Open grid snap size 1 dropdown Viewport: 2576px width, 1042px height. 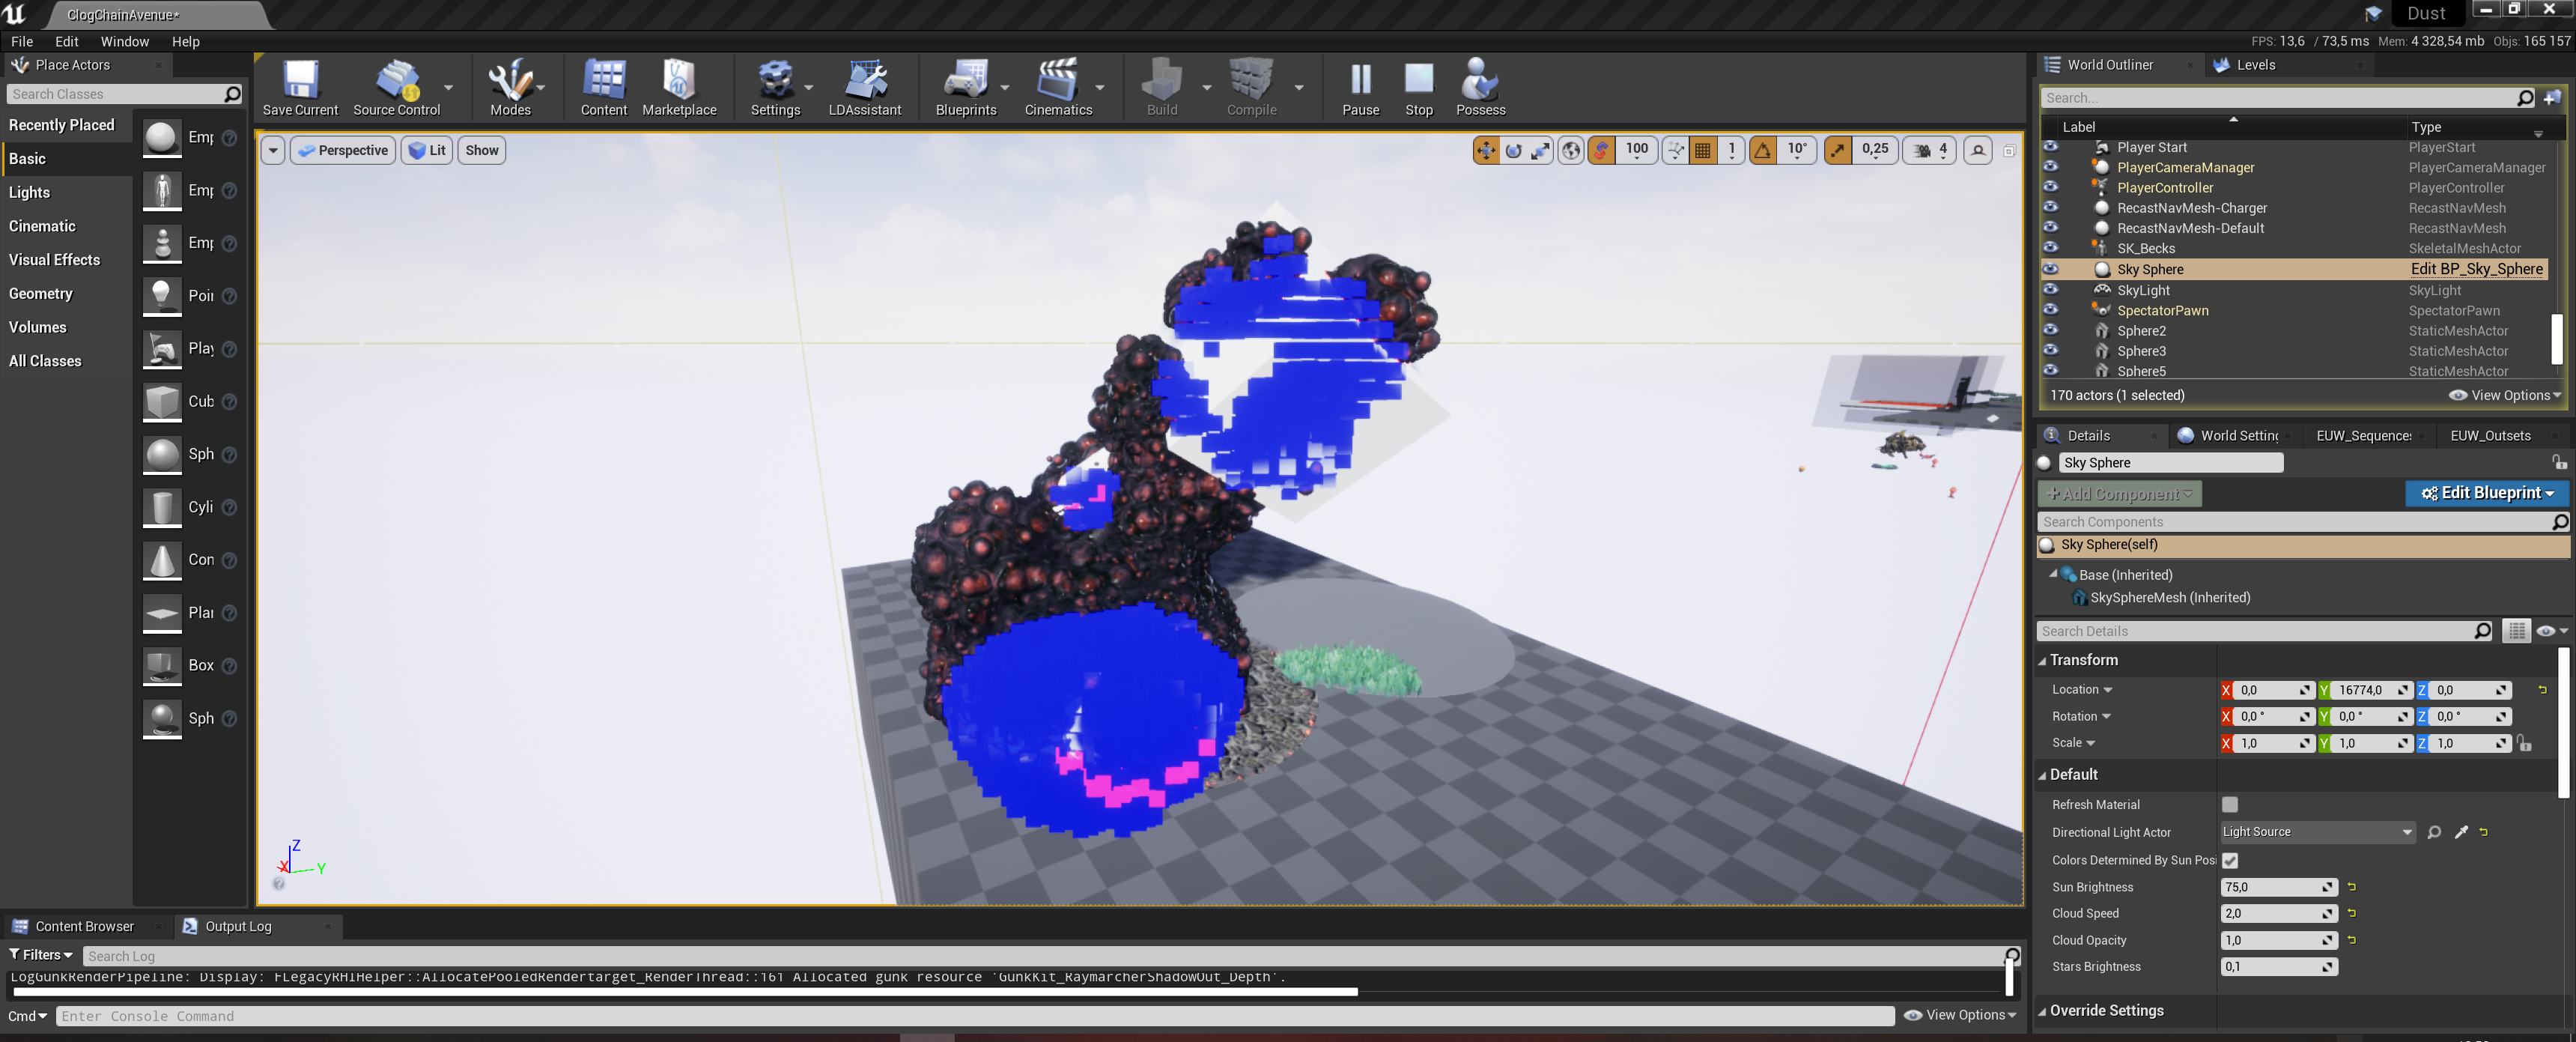pos(1731,150)
